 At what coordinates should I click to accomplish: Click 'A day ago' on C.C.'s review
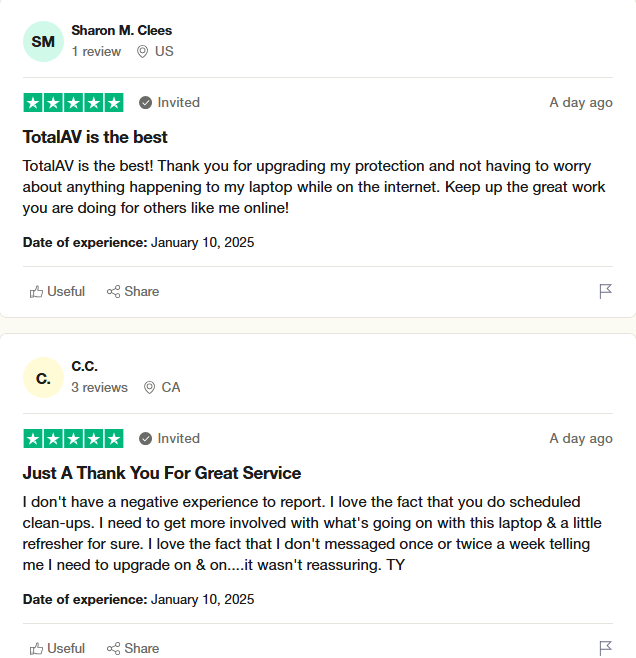pos(581,438)
